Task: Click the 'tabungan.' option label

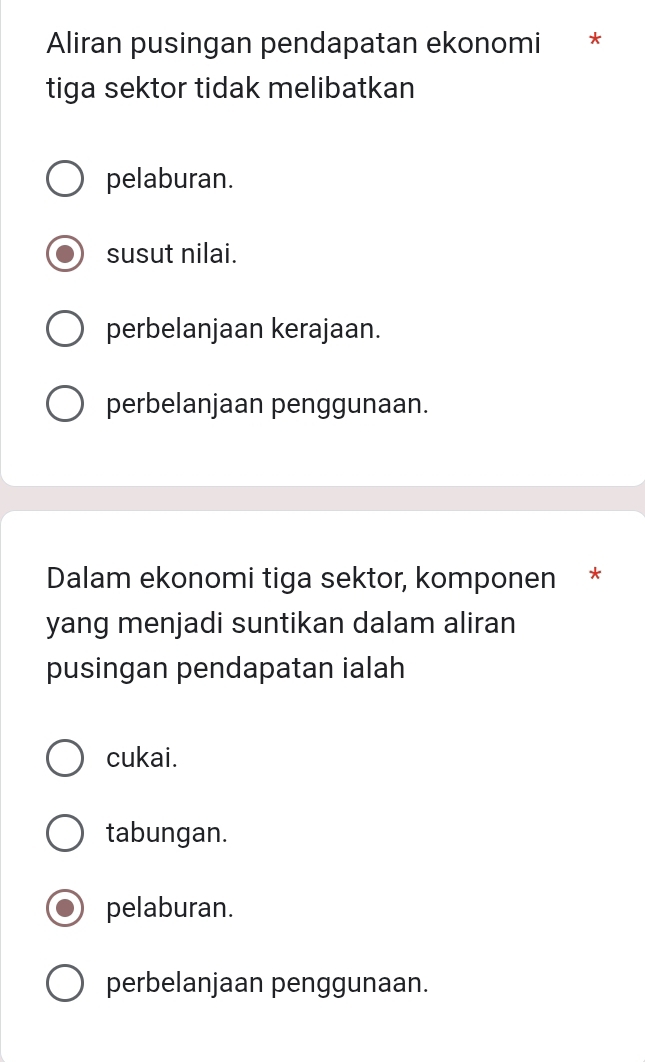Action: (167, 832)
